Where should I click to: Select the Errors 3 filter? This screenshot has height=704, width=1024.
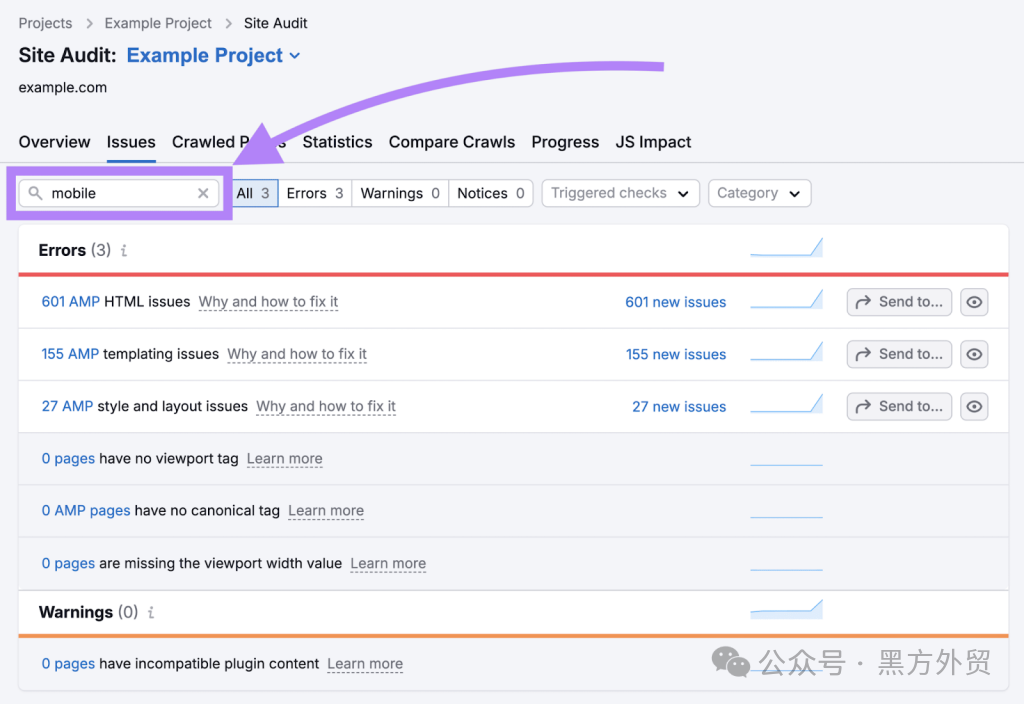click(315, 193)
